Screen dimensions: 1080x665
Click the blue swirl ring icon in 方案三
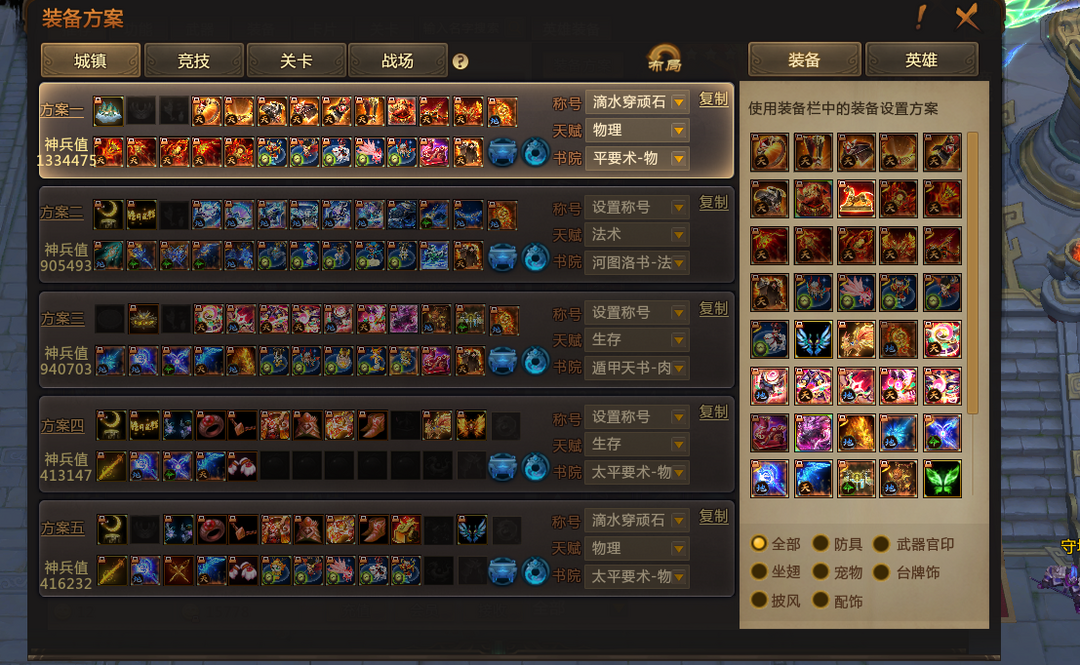535,362
